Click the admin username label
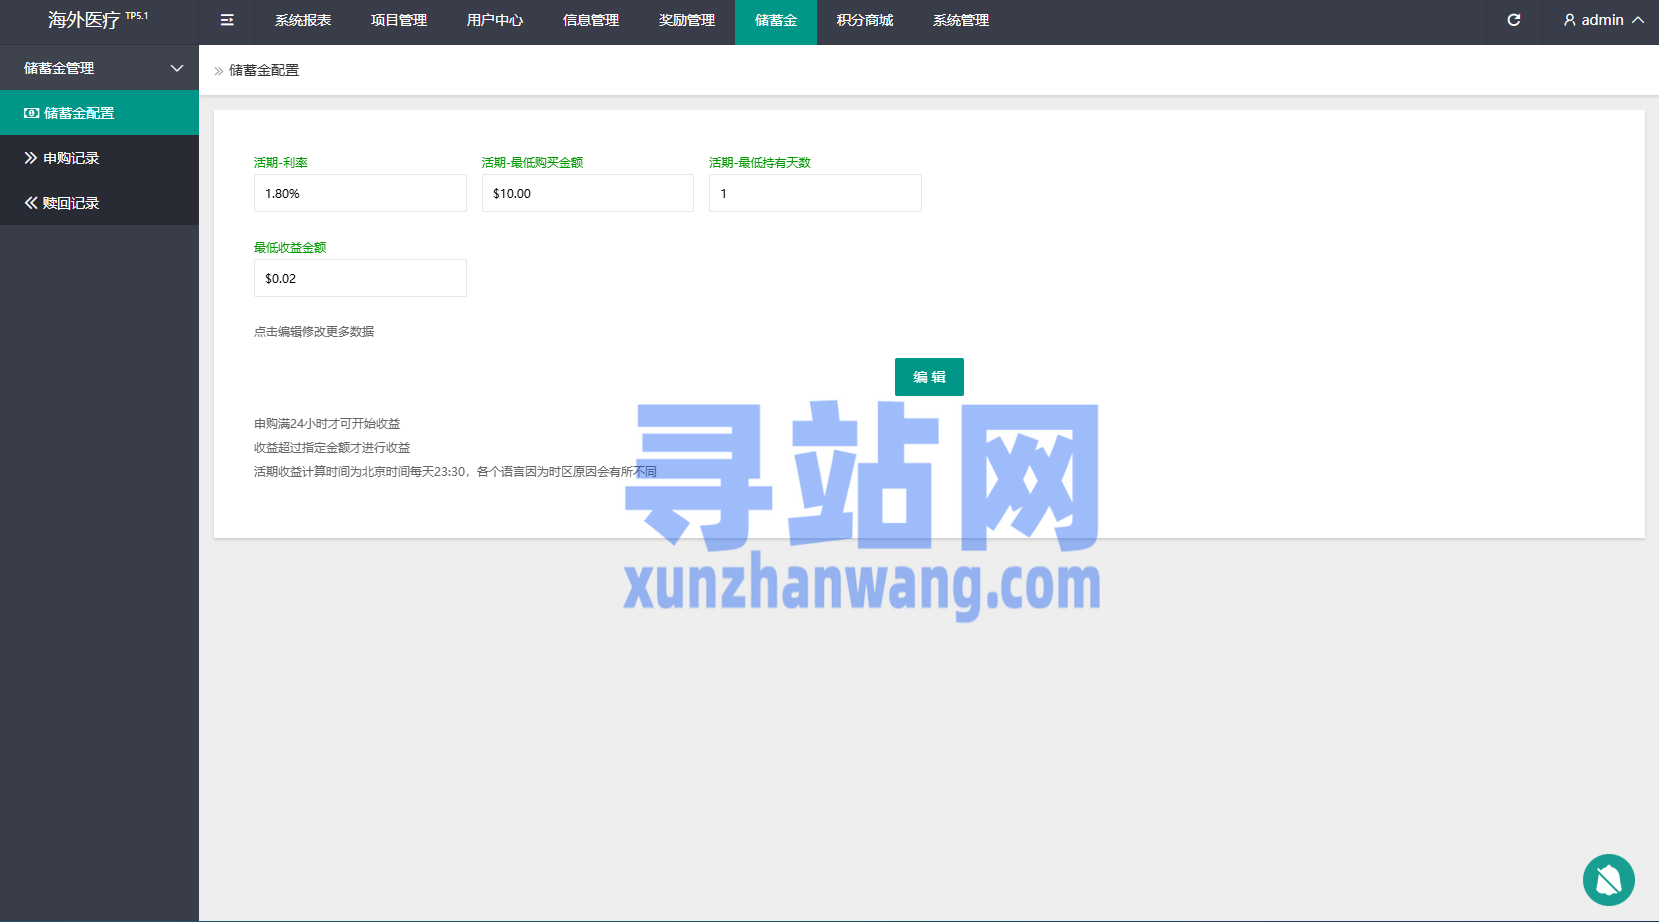Viewport: 1659px width, 922px height. 1602,20
